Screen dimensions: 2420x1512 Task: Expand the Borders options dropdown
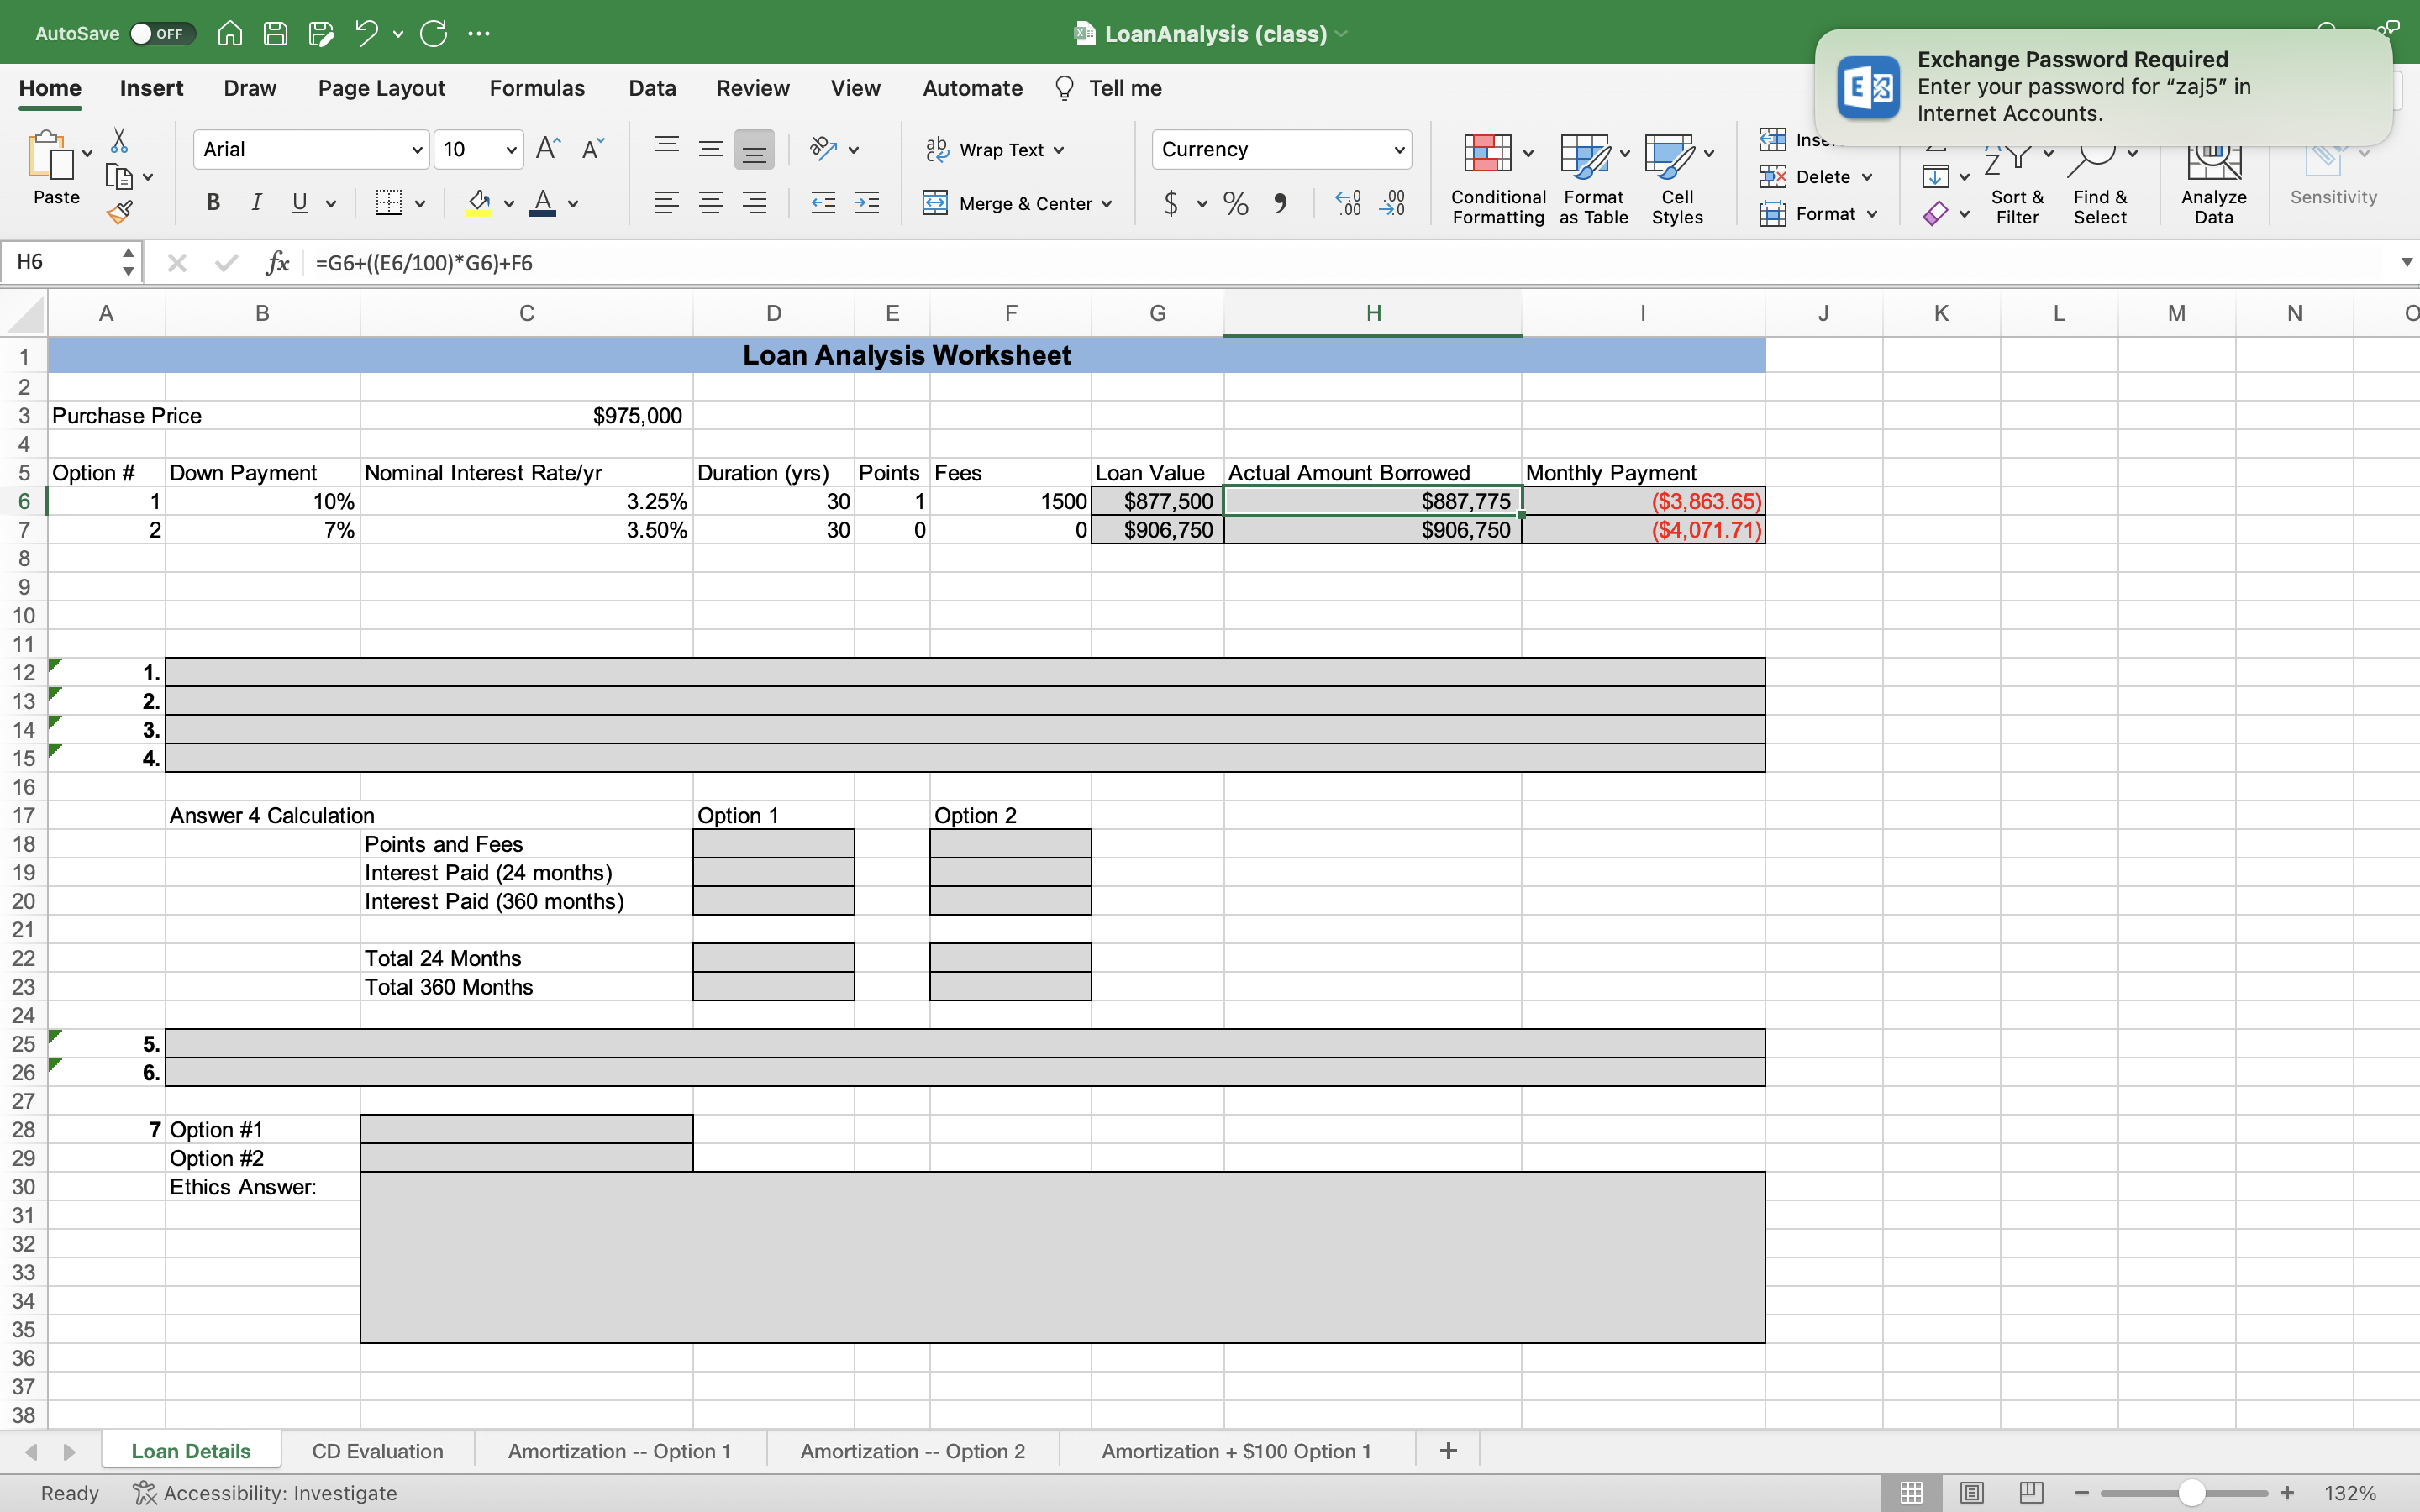(419, 203)
